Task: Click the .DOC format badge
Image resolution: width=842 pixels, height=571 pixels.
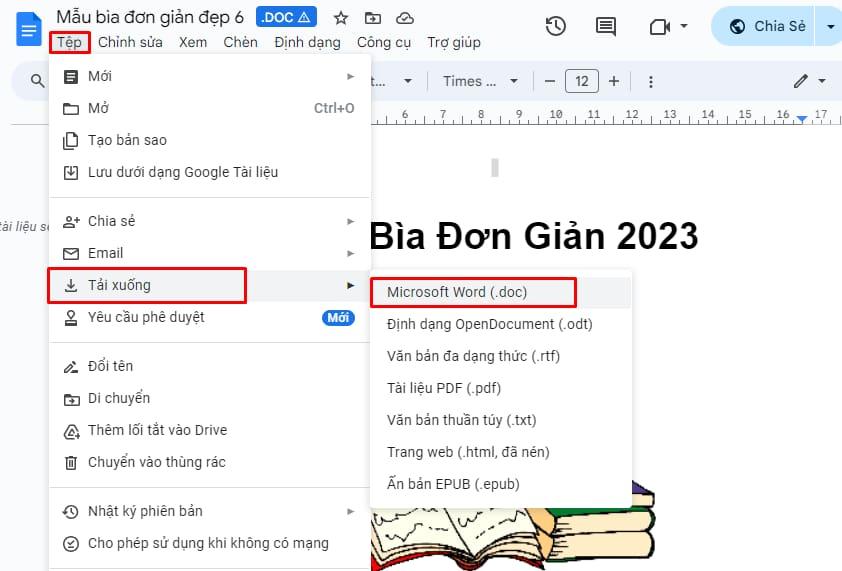Action: [x=286, y=17]
